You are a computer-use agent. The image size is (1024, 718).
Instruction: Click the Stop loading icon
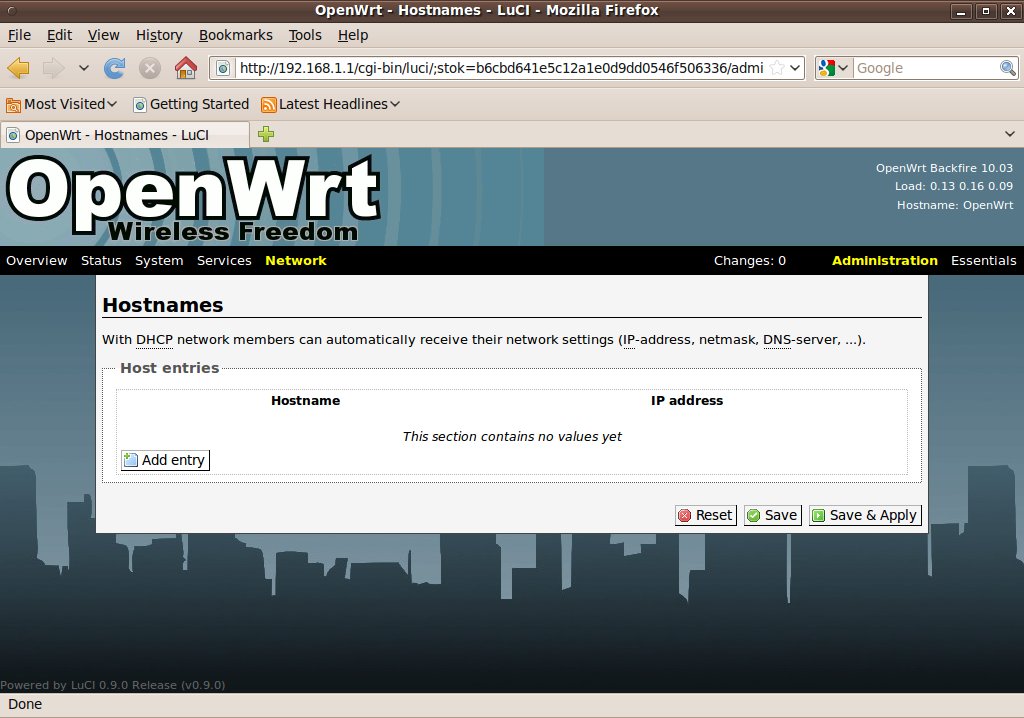150,68
